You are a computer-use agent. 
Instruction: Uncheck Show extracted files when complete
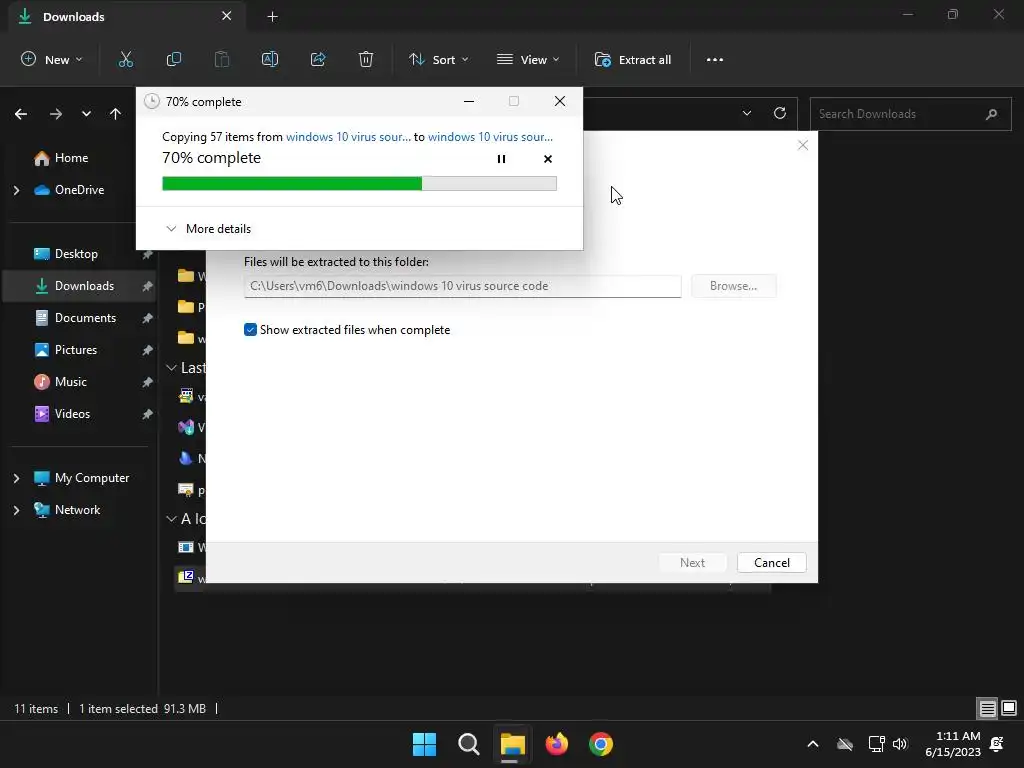[x=250, y=330]
